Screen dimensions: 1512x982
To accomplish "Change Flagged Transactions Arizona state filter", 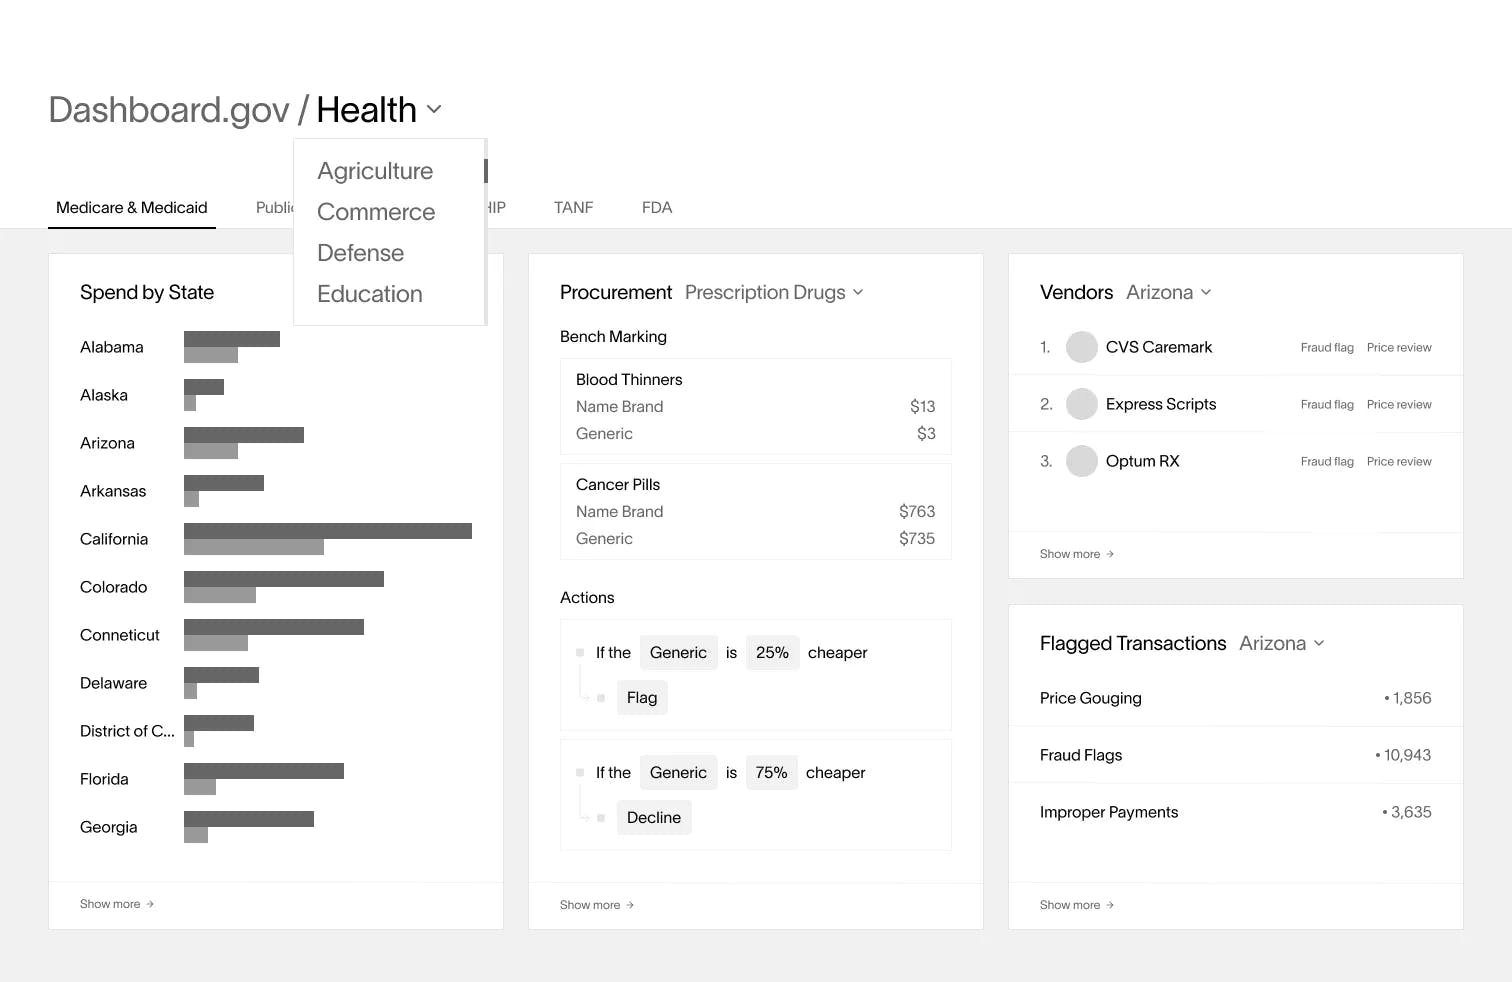I will pyautogui.click(x=1318, y=643).
